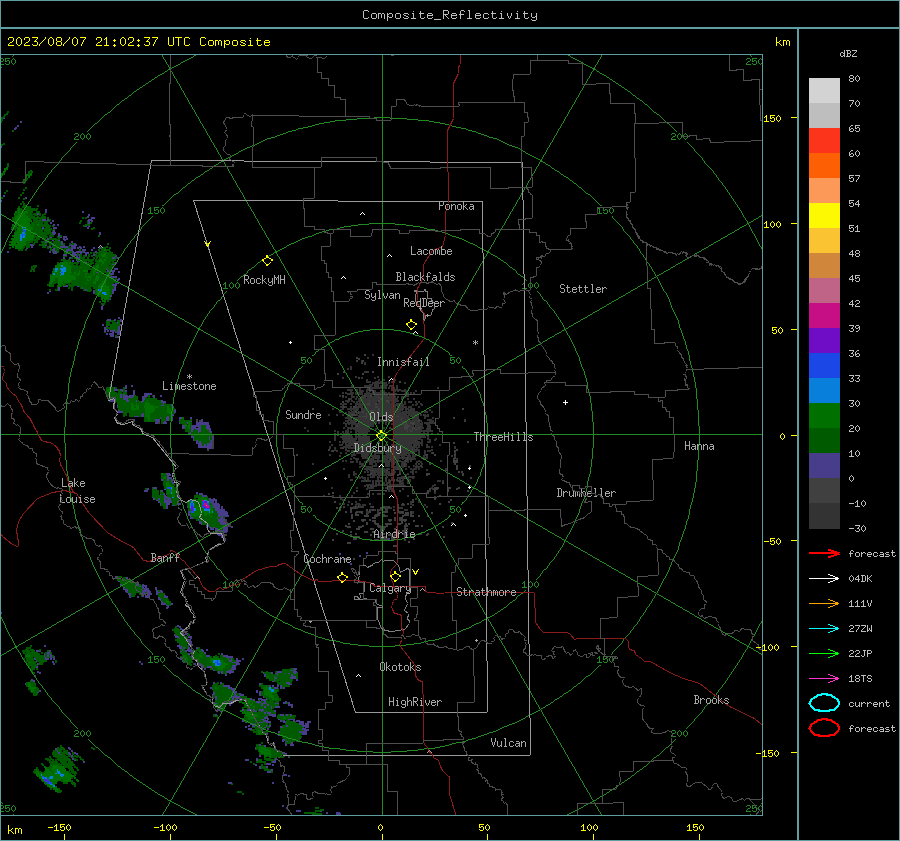Click the Vulcan town label

[508, 743]
